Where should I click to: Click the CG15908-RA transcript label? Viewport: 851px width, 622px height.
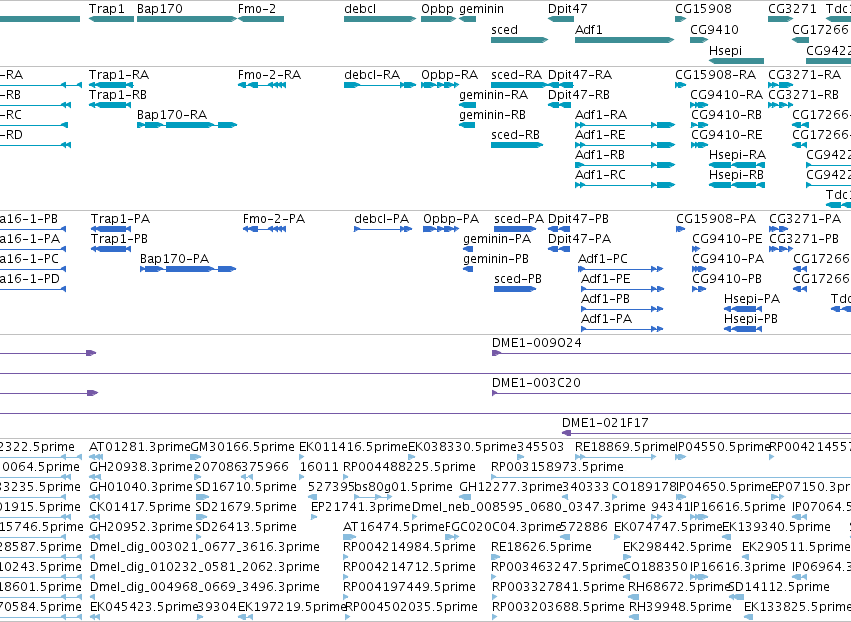coord(715,74)
